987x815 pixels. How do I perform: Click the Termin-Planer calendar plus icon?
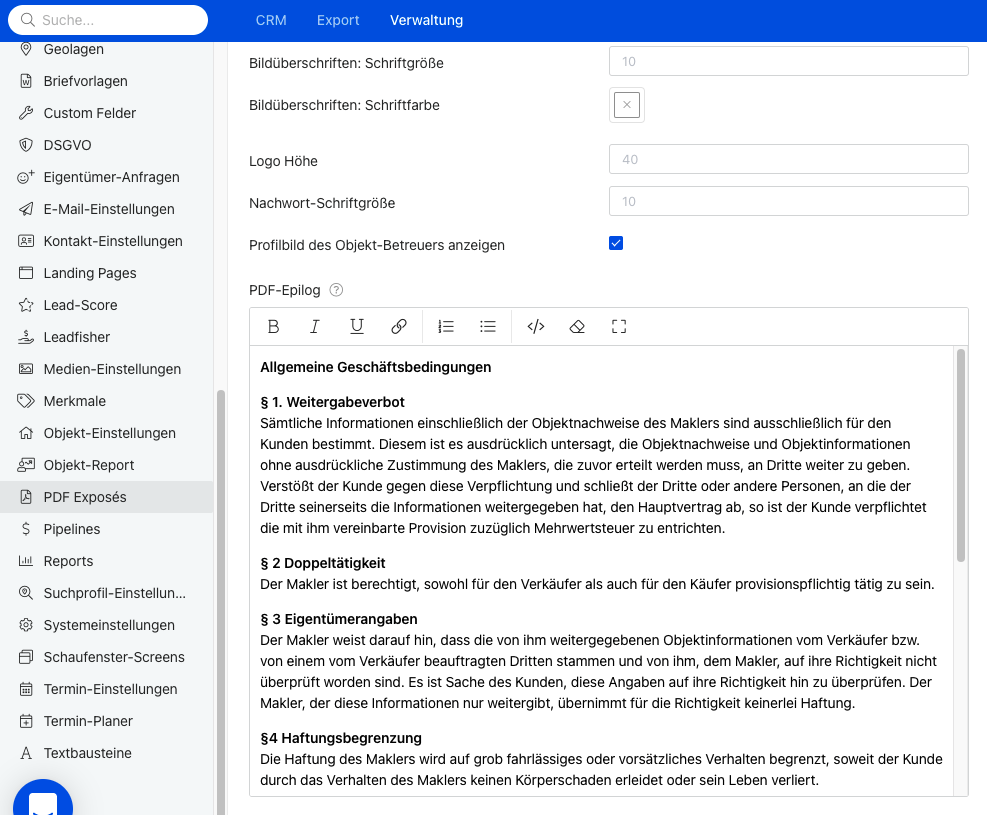click(x=26, y=721)
